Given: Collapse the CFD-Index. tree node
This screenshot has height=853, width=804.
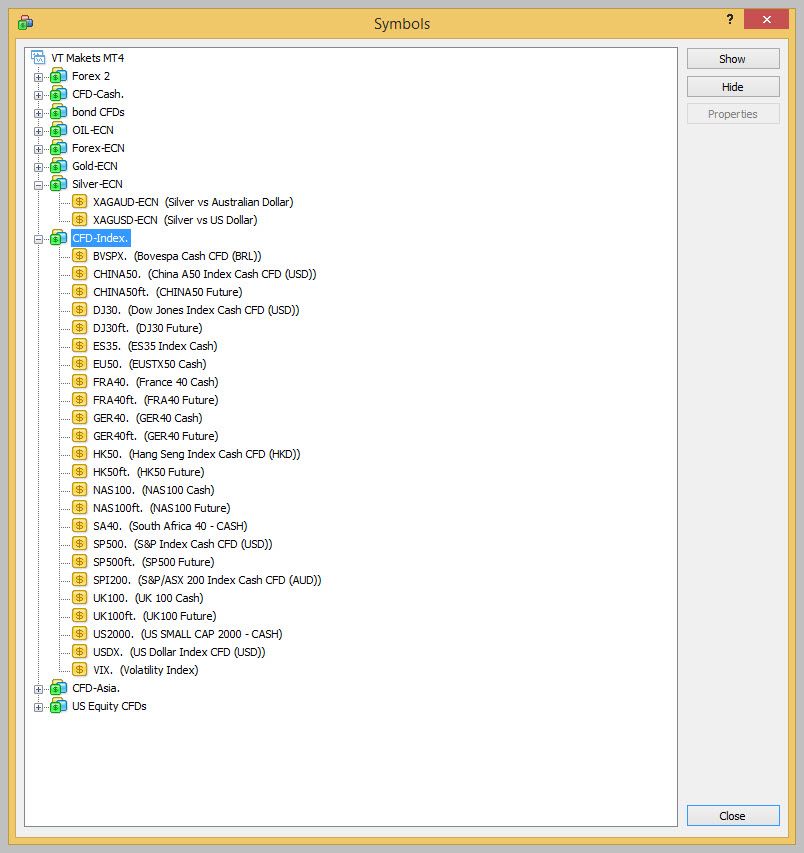Looking at the screenshot, I should [38, 238].
